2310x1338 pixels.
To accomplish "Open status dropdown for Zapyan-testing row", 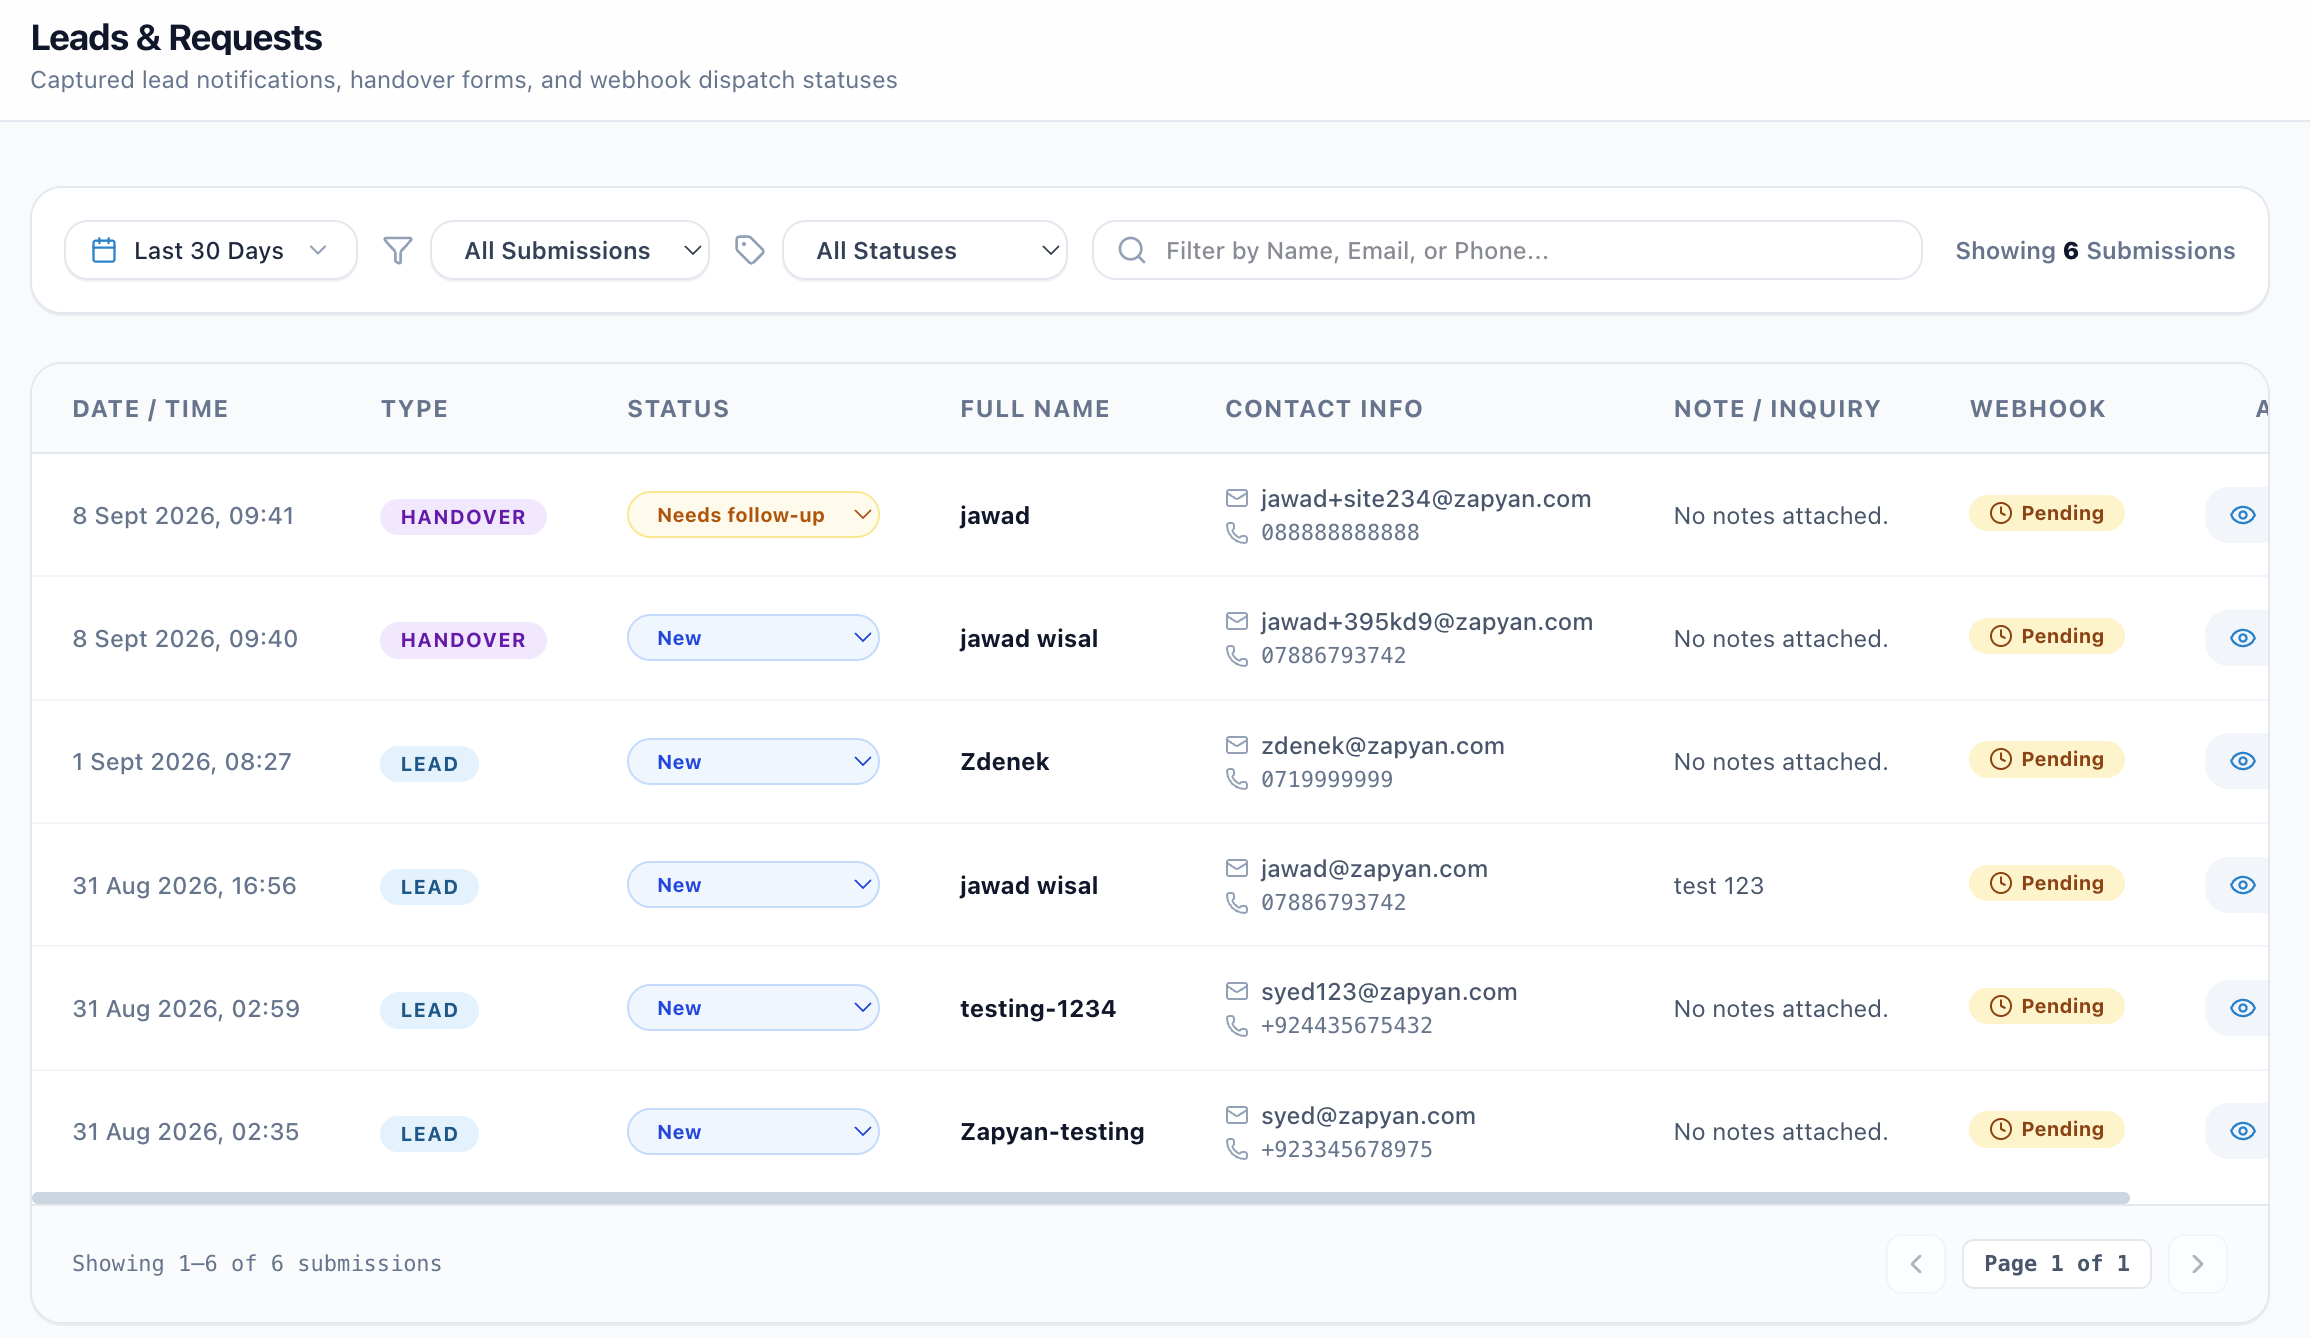I will point(753,1131).
